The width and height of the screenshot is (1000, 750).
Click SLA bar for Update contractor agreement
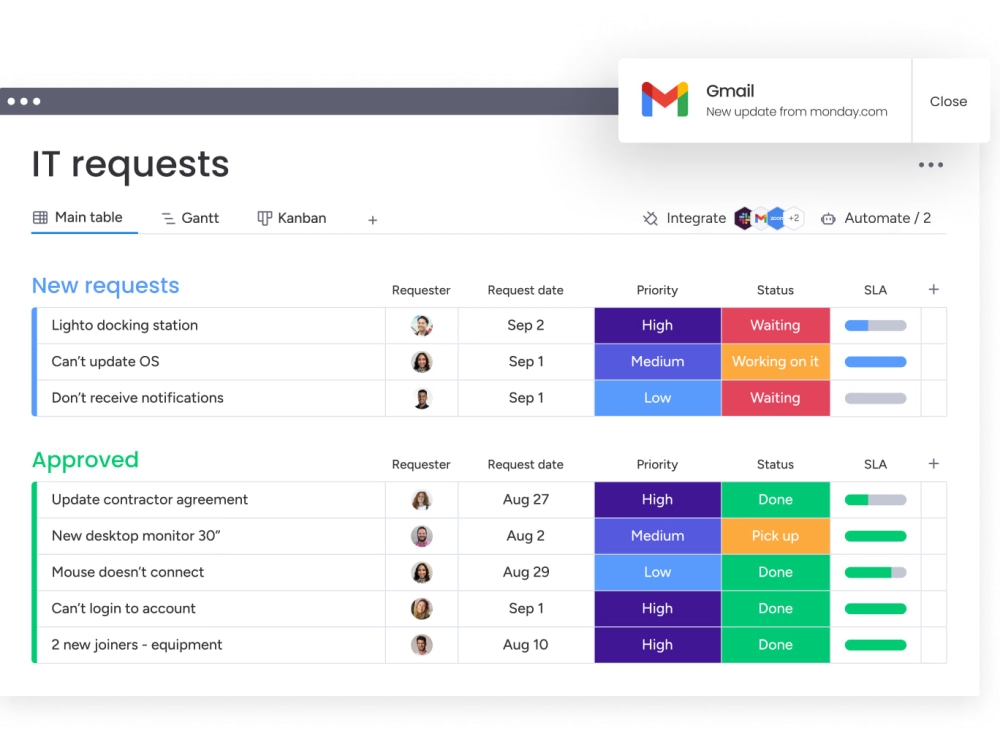876,500
